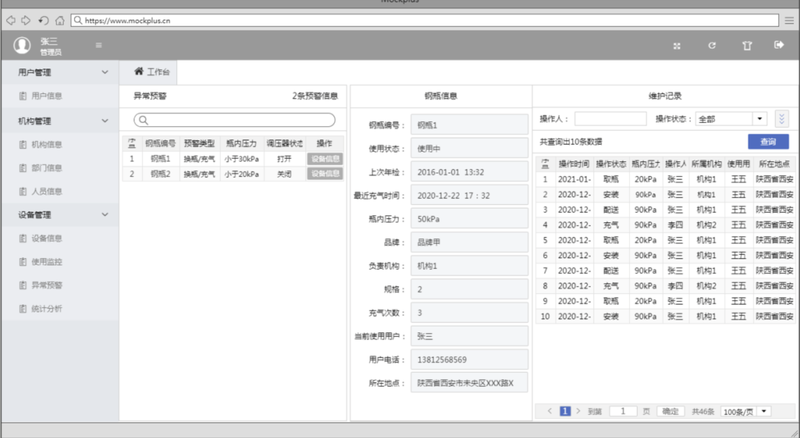Collapse the 用户管理 sidebar section
Image resolution: width=800 pixels, height=438 pixels.
tap(105, 72)
